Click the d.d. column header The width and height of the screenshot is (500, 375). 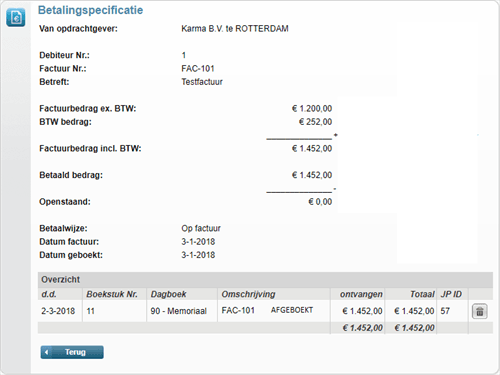pos(49,294)
